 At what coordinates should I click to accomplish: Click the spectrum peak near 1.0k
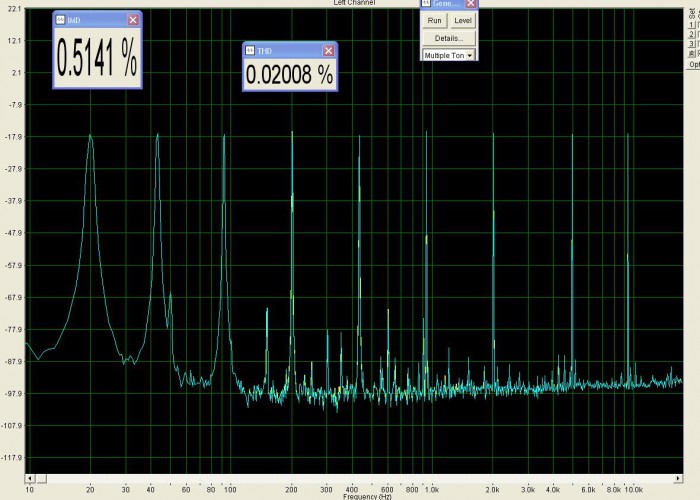pyautogui.click(x=426, y=133)
